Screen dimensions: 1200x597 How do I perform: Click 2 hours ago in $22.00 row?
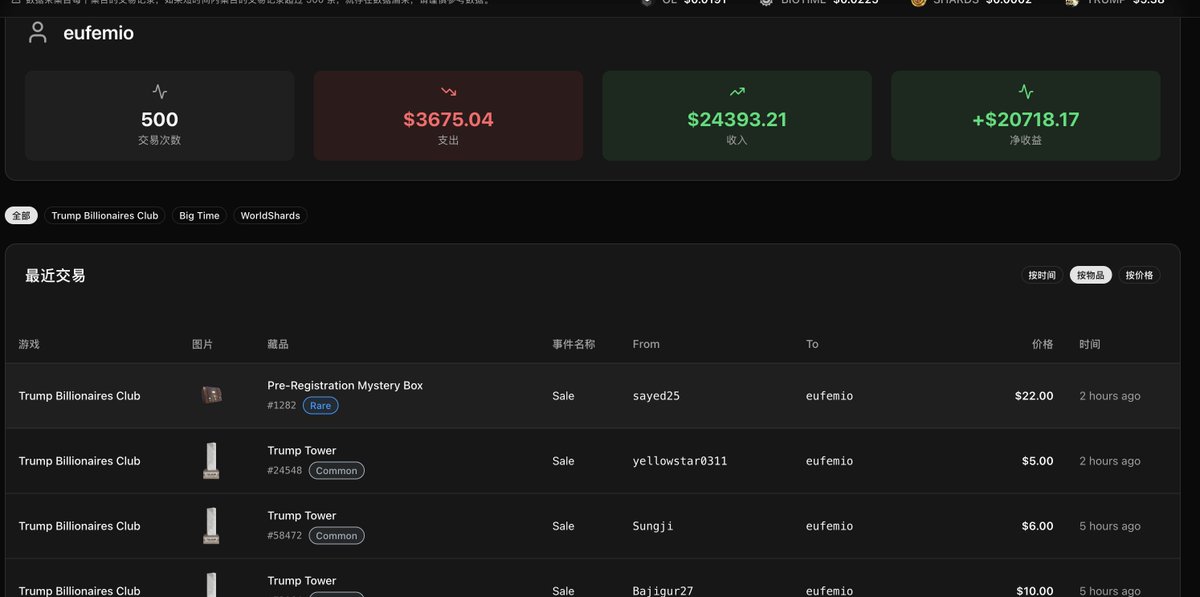[1110, 396]
